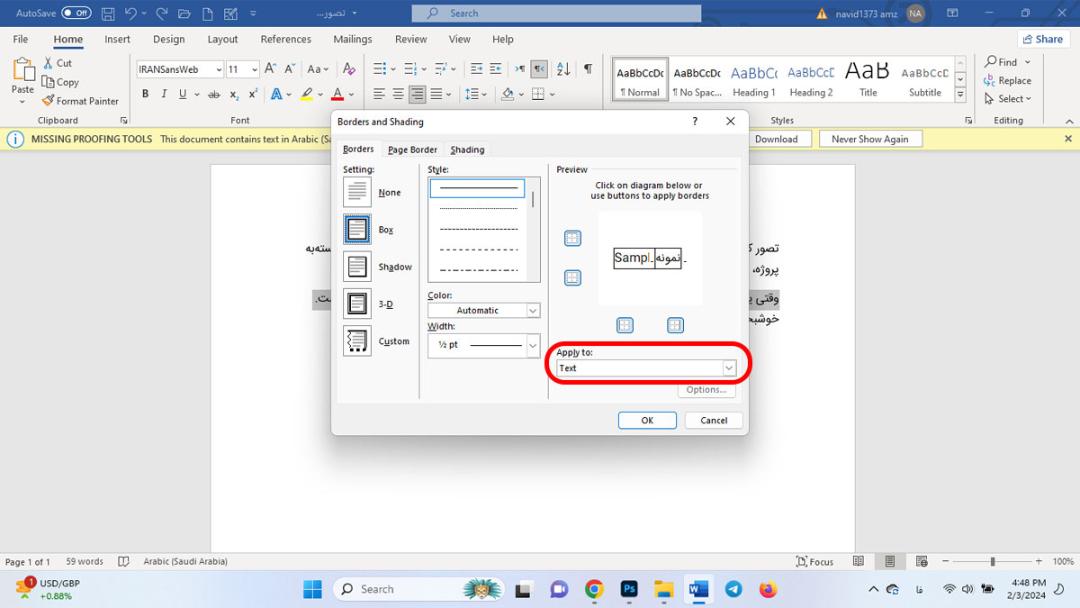The height and width of the screenshot is (608, 1080).
Task: Open Telegram from the taskbar
Action: (x=734, y=589)
